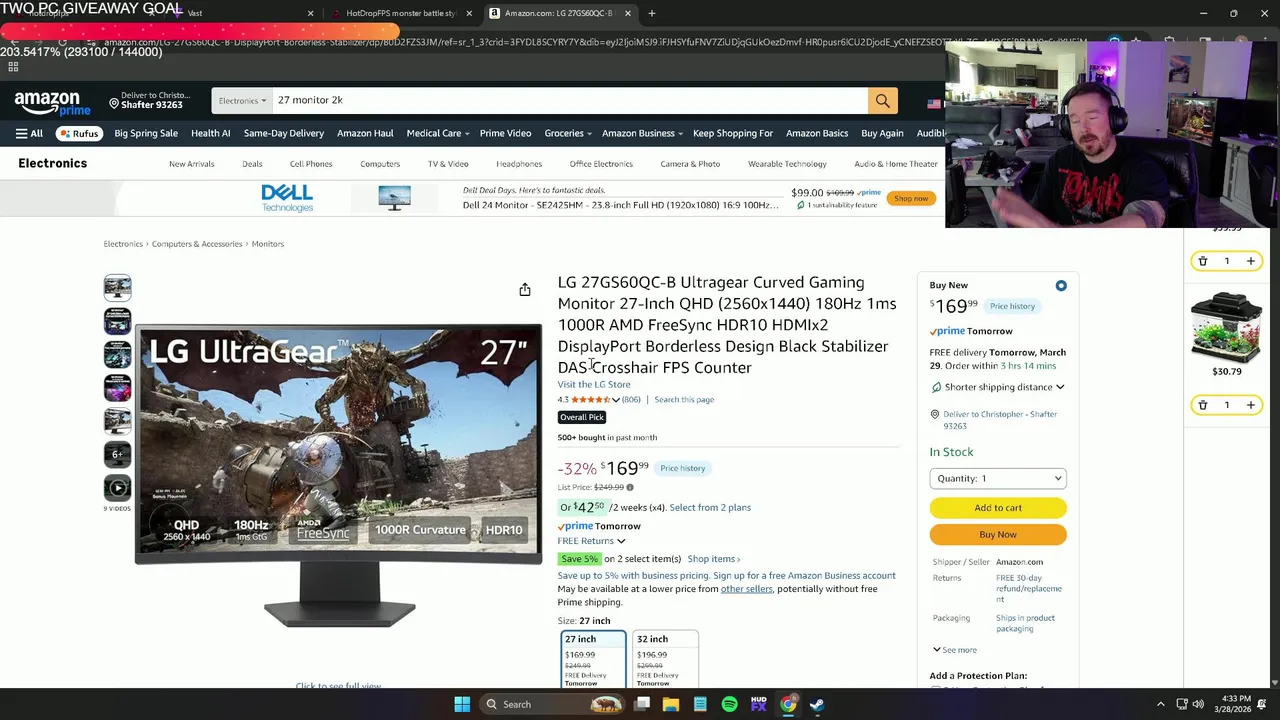Open the Rufus AI assistant button
Screen dimensions: 1280x720
click(x=78, y=133)
